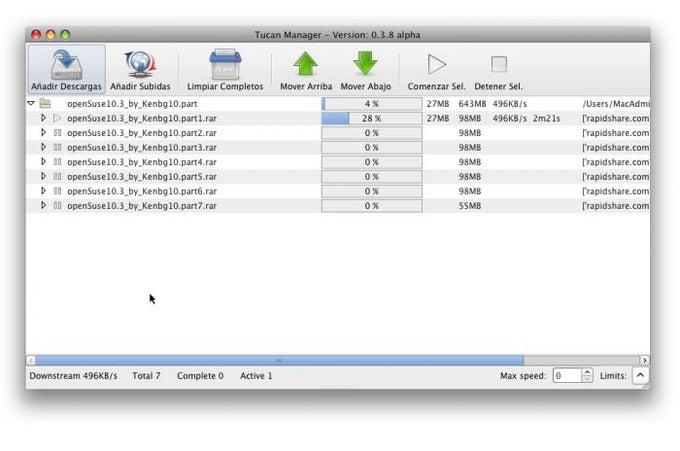Expand the part5.rar row triangle

tap(43, 176)
